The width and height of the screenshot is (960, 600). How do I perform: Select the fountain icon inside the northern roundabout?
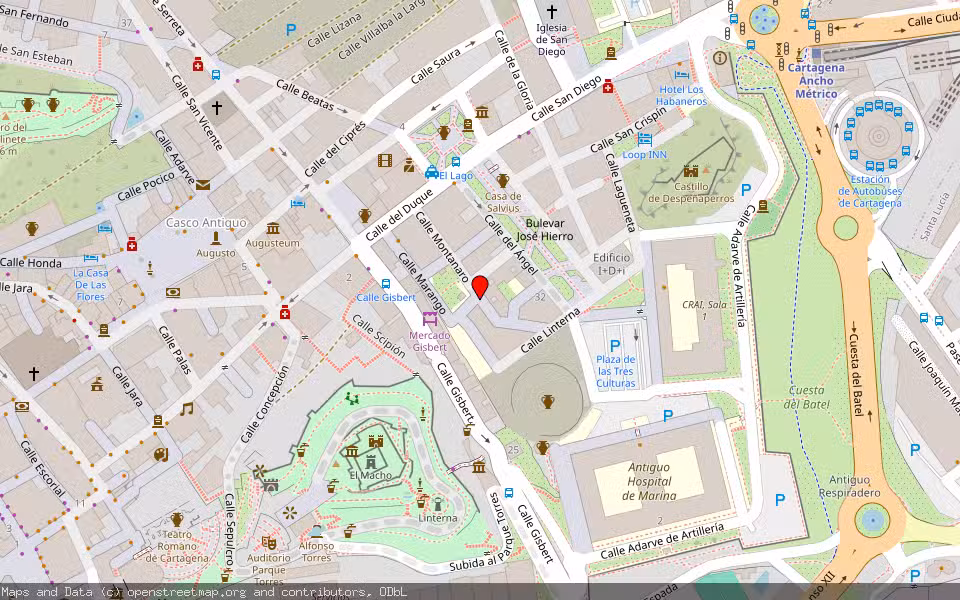click(x=764, y=19)
